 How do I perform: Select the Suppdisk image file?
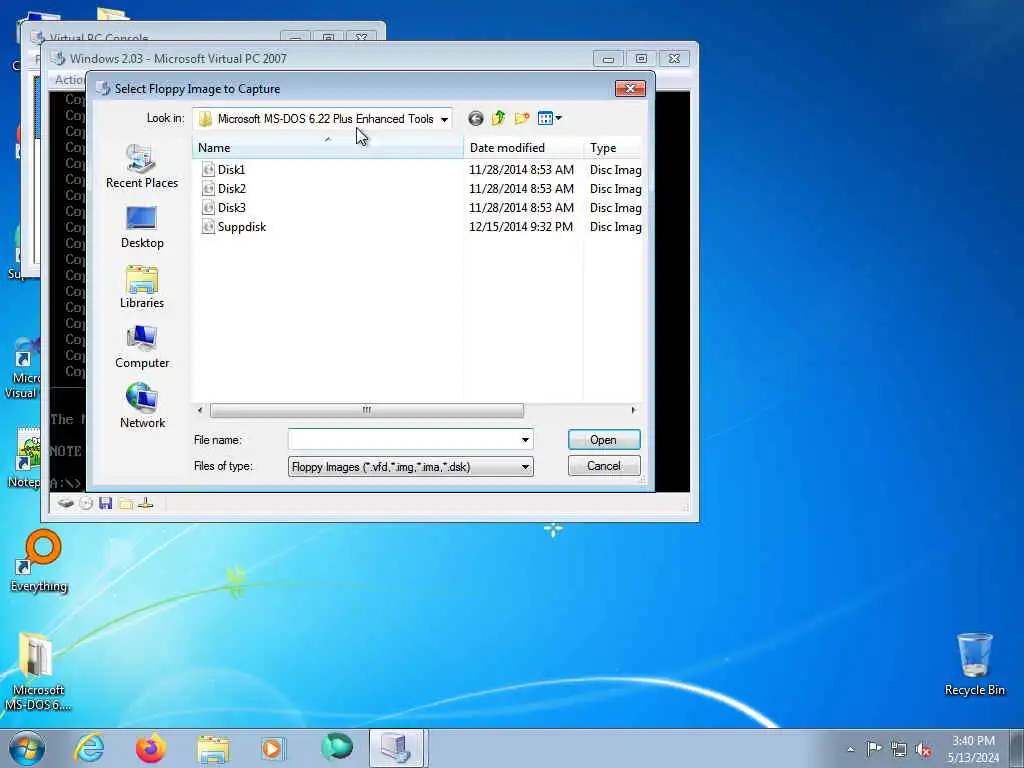[x=242, y=227]
